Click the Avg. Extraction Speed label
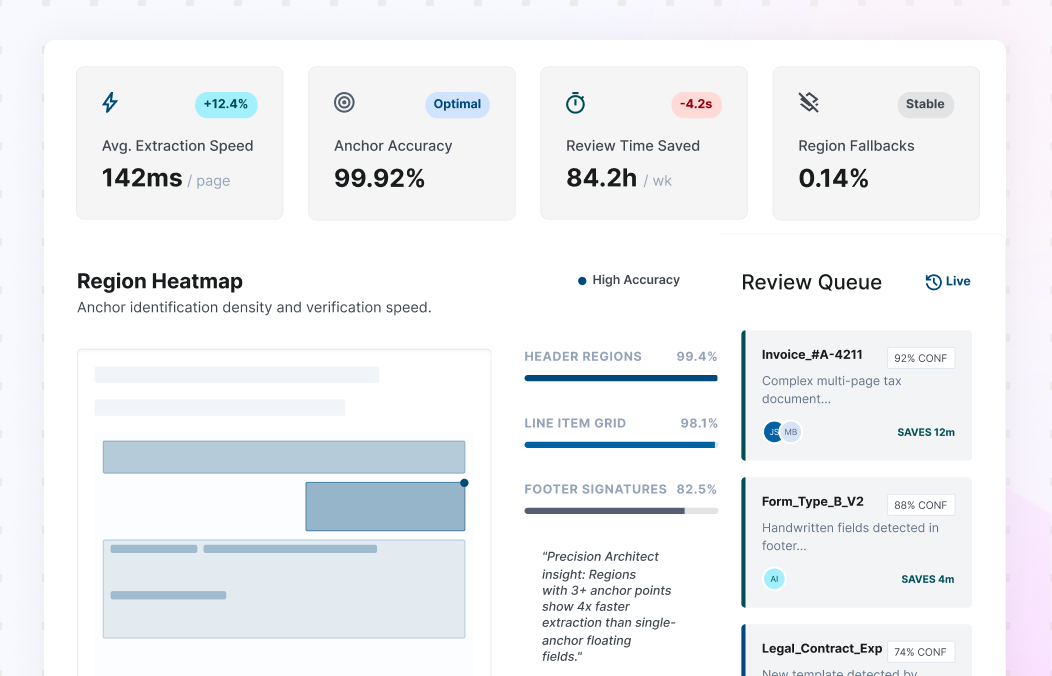This screenshot has width=1052, height=676. 178,146
